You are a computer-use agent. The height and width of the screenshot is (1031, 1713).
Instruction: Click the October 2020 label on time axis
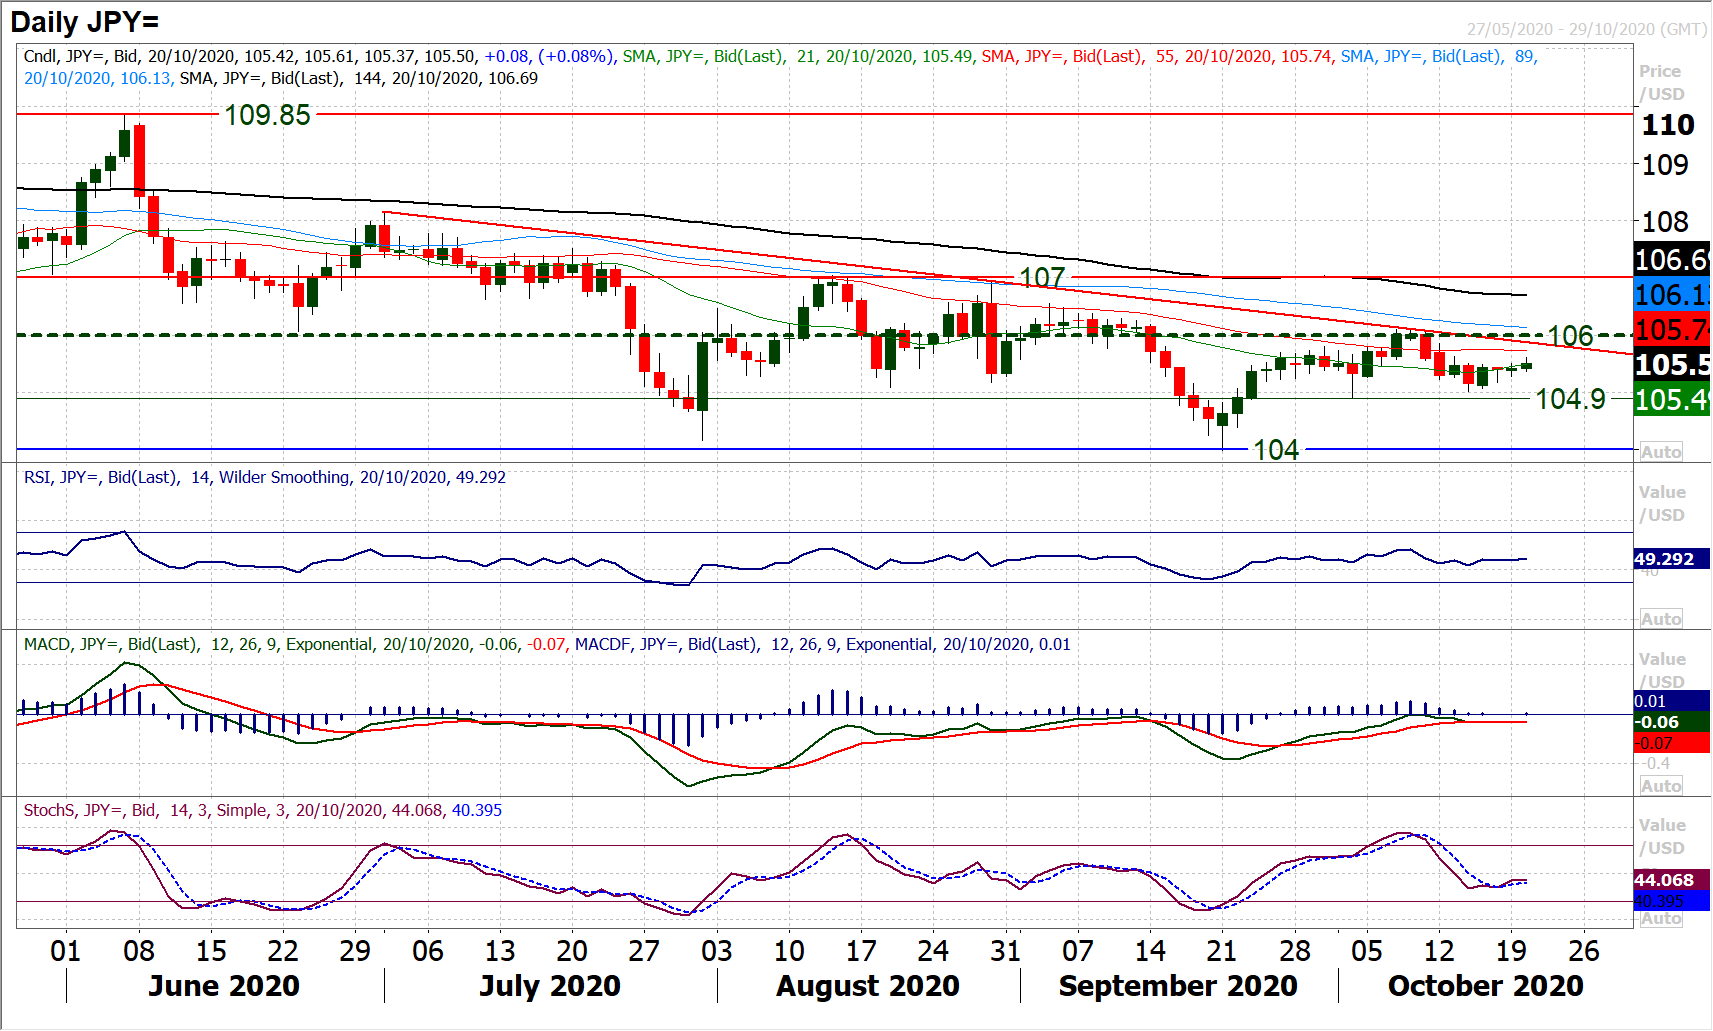tap(1485, 986)
